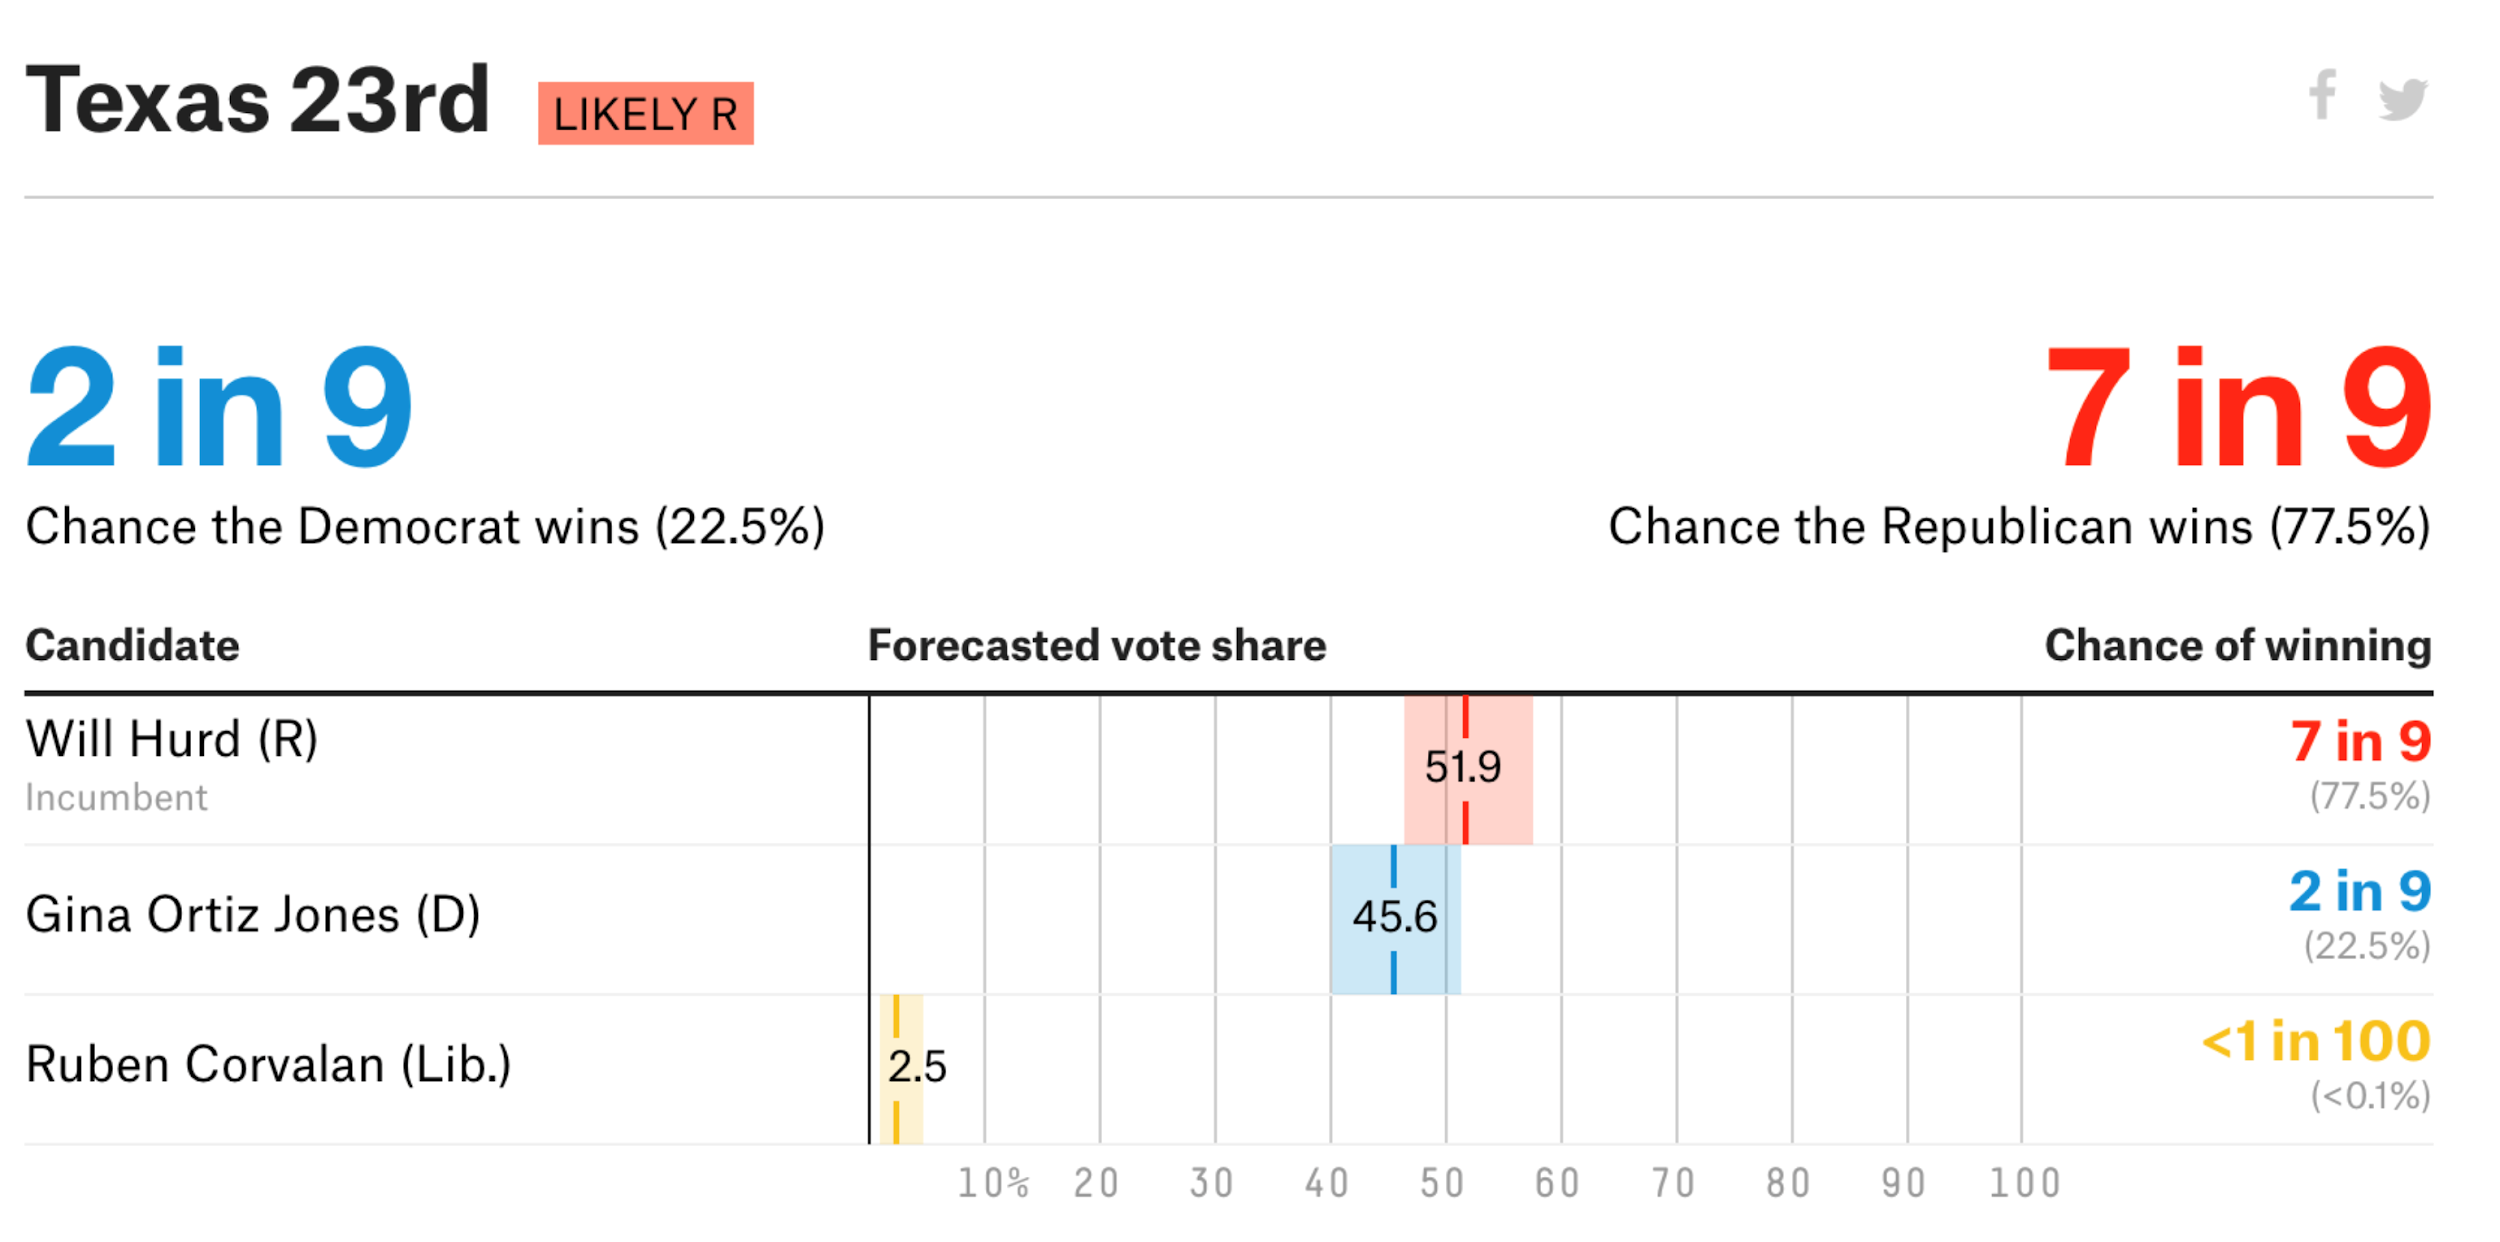
Task: Click the Incumbent label under Will Hurd
Action: (x=116, y=798)
